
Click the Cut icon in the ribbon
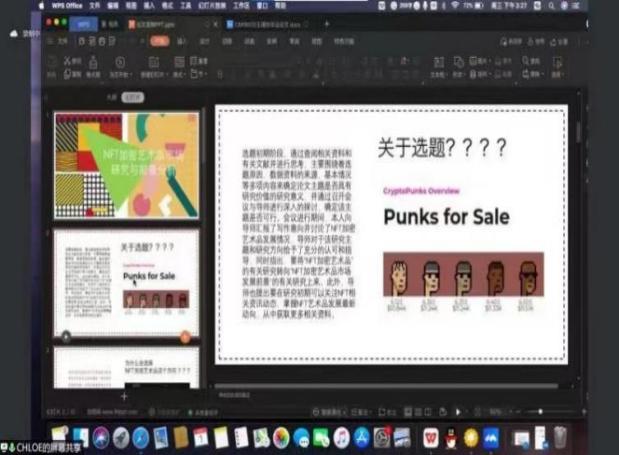tap(68, 61)
